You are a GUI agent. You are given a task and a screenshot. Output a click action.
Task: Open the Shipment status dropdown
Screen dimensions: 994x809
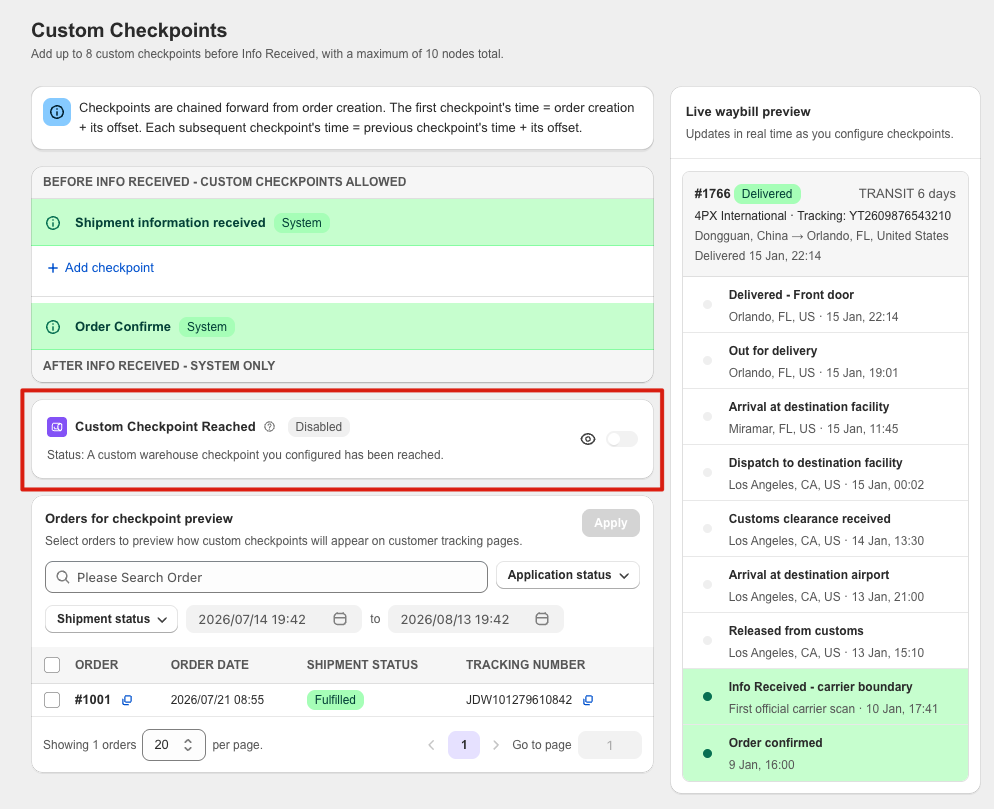coord(112,619)
